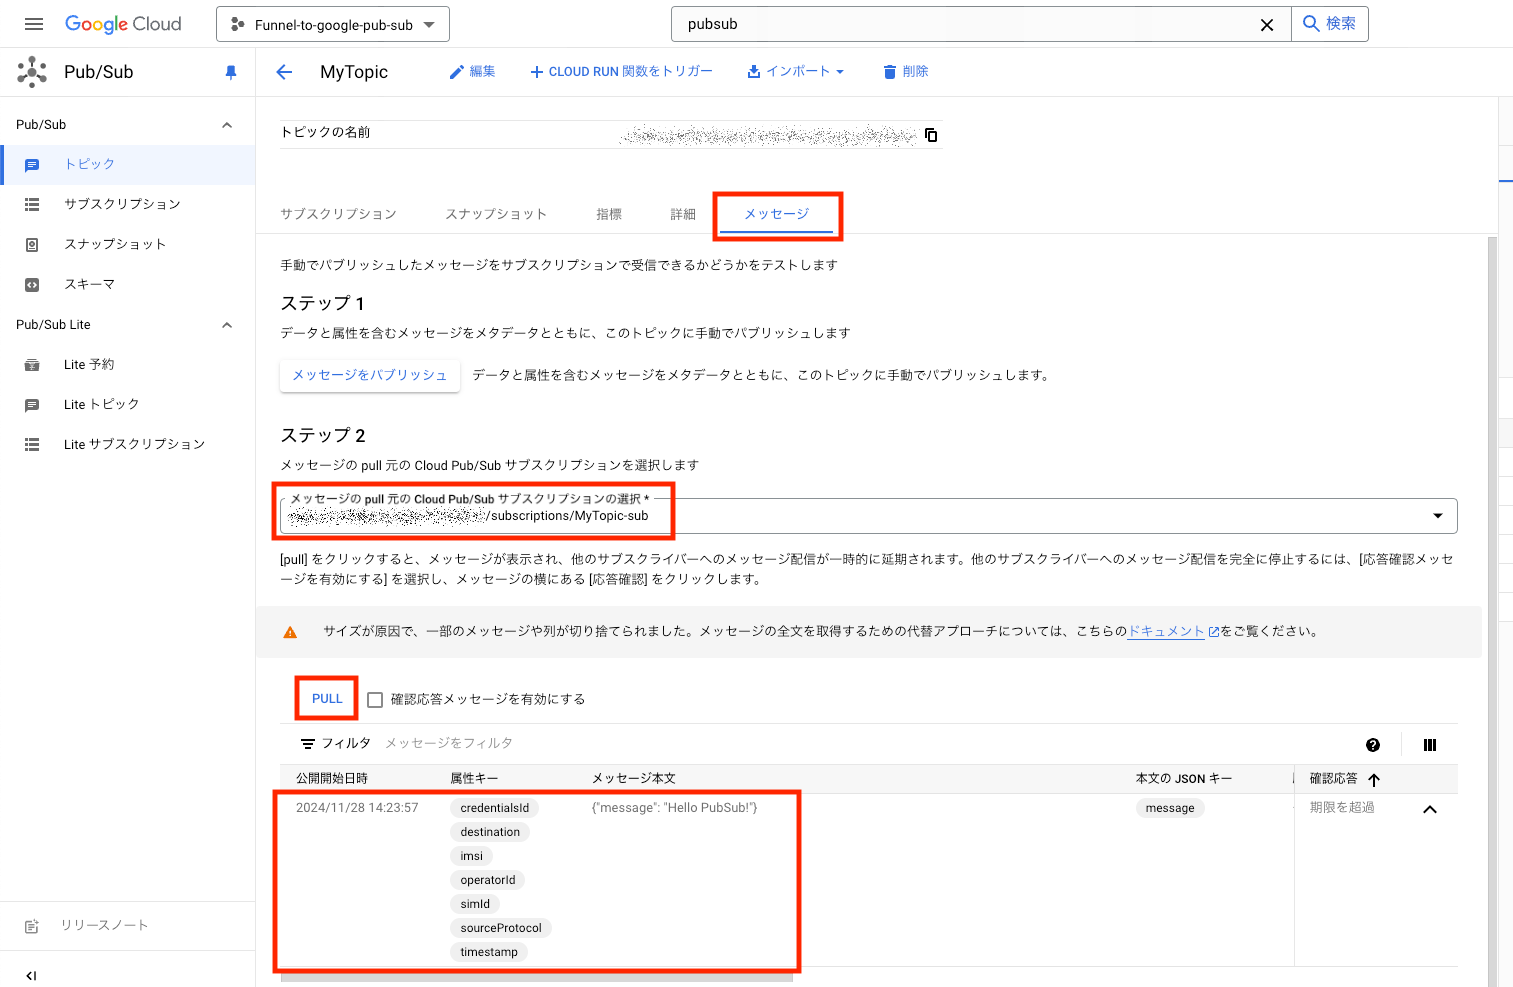The width and height of the screenshot is (1513, 987).
Task: Open the Funnel-to-google-pub-sub project selector
Action: pyautogui.click(x=333, y=24)
